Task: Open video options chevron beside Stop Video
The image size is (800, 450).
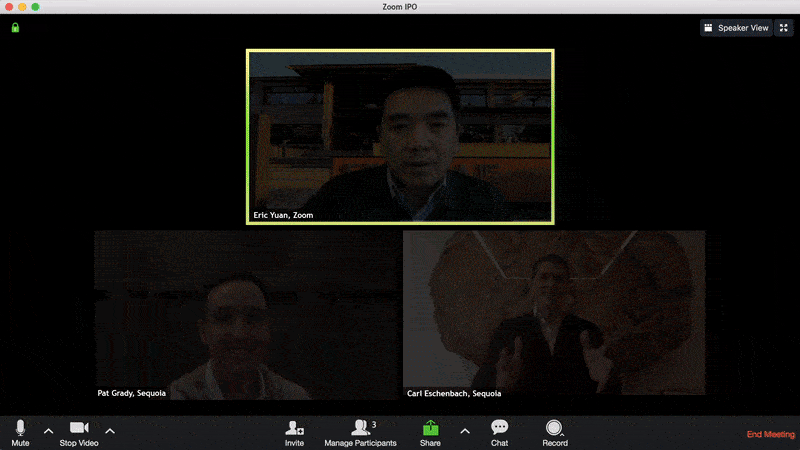Action: [110, 432]
